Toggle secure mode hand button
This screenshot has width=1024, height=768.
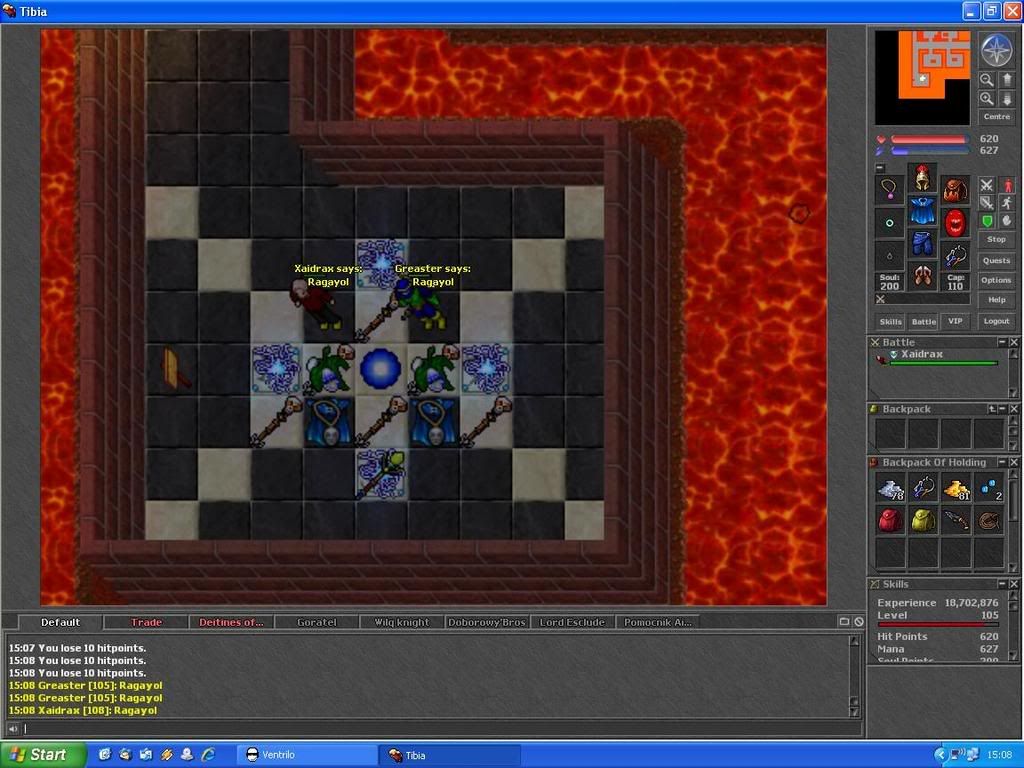tap(1006, 221)
